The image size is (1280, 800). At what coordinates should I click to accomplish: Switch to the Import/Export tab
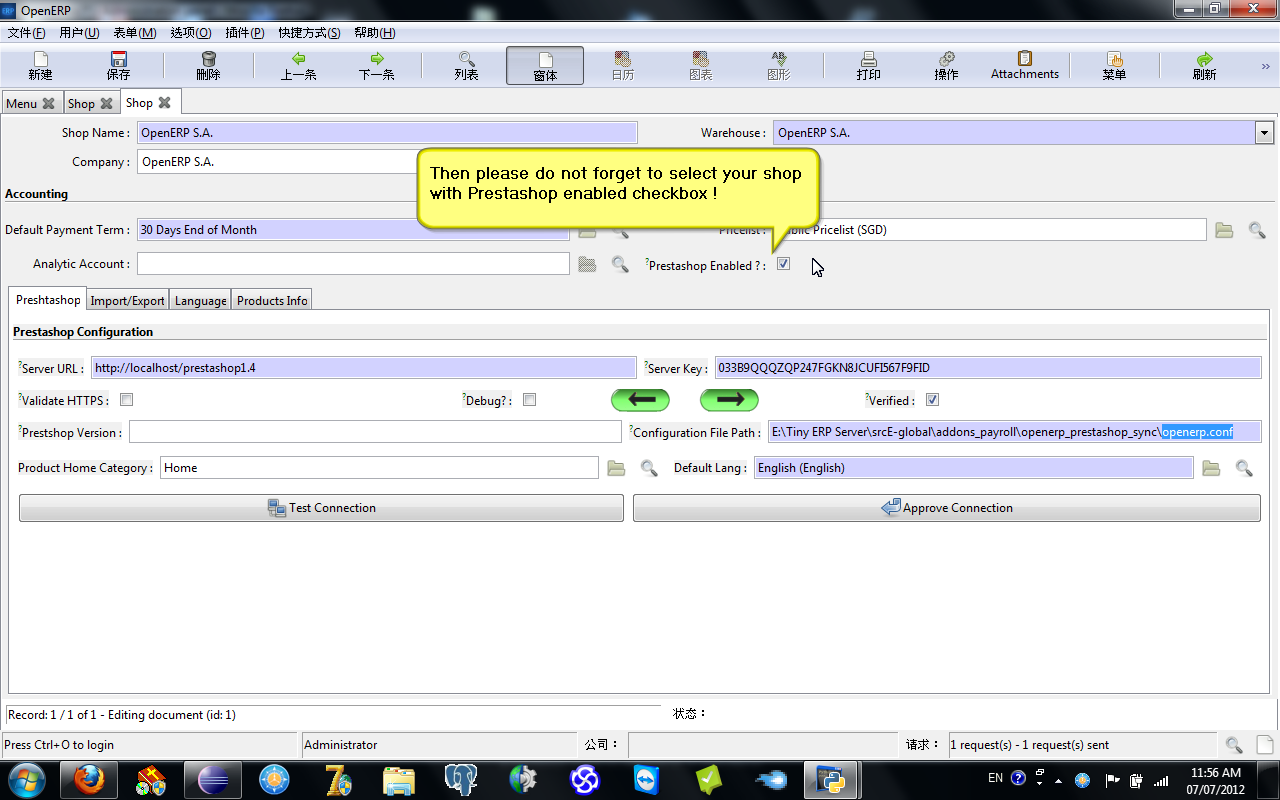128,300
